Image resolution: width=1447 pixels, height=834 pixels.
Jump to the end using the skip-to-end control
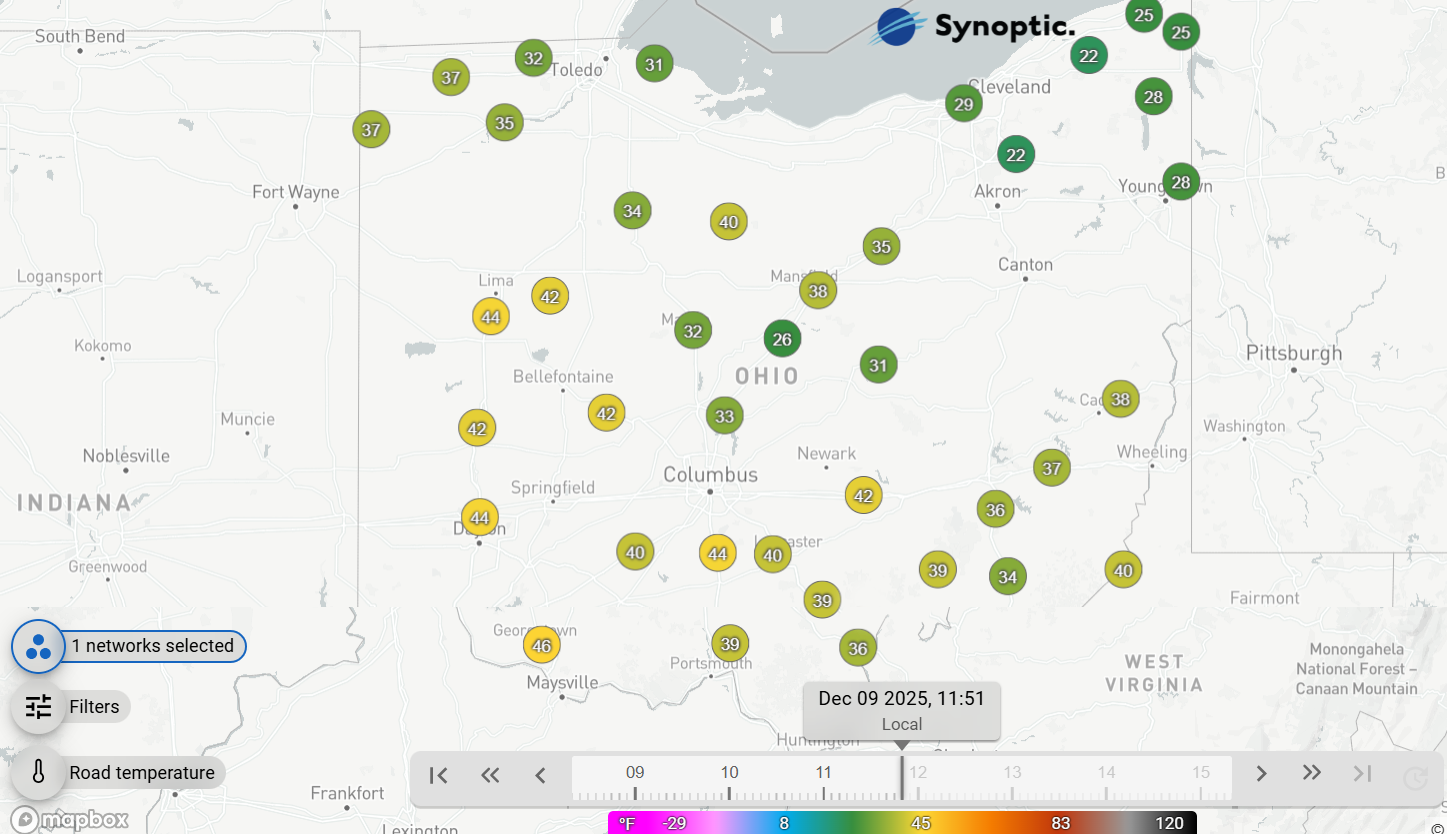click(1360, 775)
